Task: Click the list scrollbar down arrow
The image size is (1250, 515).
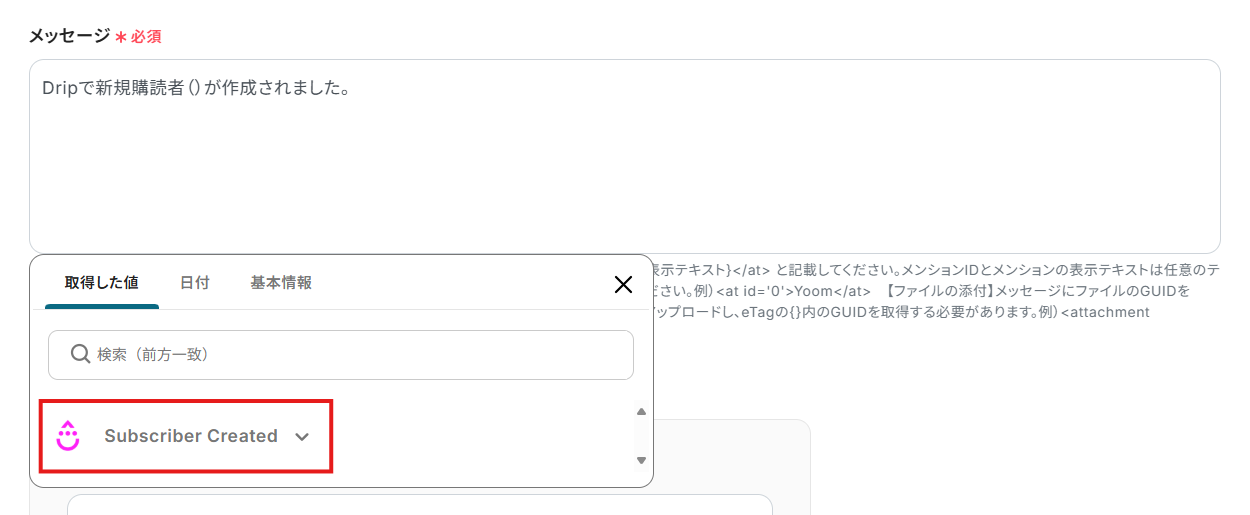Action: [642, 460]
